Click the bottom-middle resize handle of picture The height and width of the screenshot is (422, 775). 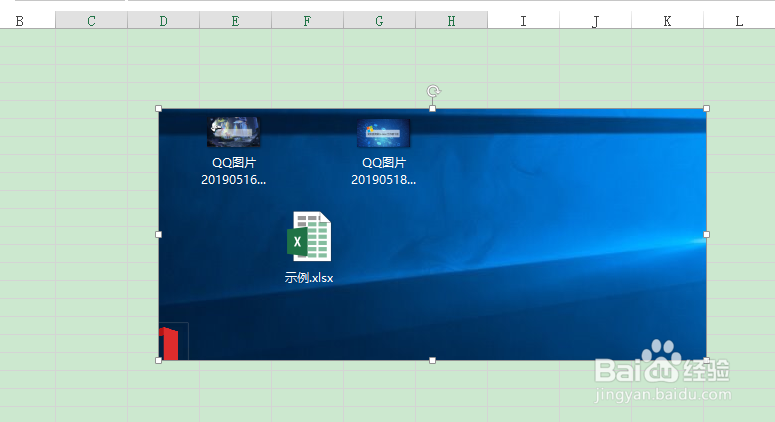(432, 360)
